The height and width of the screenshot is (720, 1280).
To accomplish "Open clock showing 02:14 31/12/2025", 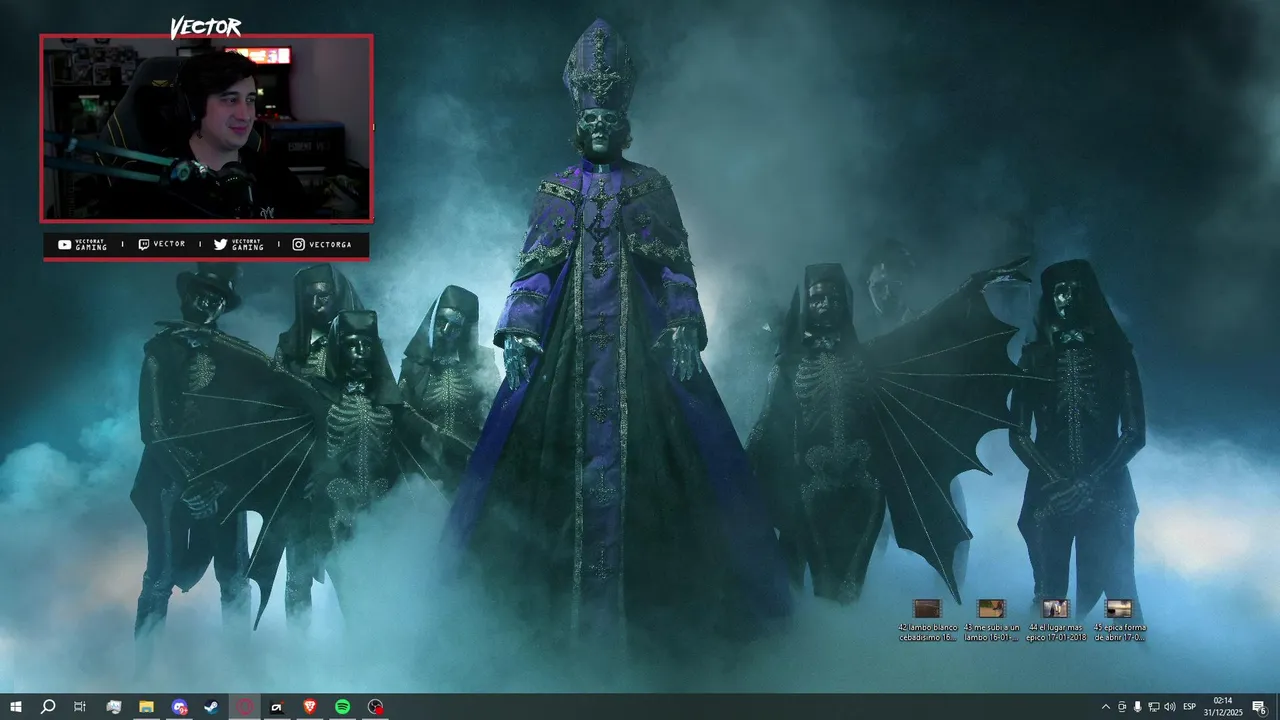I will click(1222, 707).
